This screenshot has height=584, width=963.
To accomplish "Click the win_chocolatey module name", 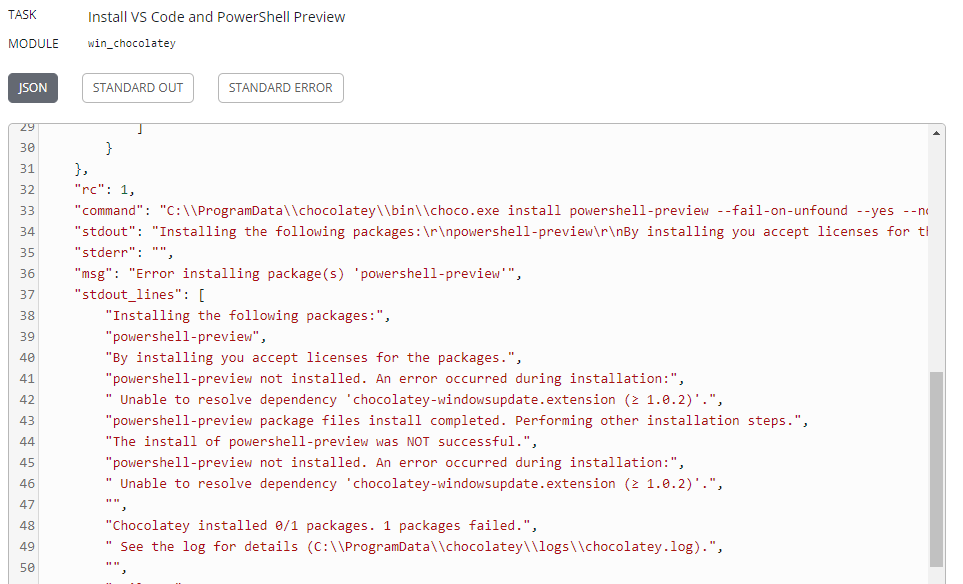I will tap(131, 44).
